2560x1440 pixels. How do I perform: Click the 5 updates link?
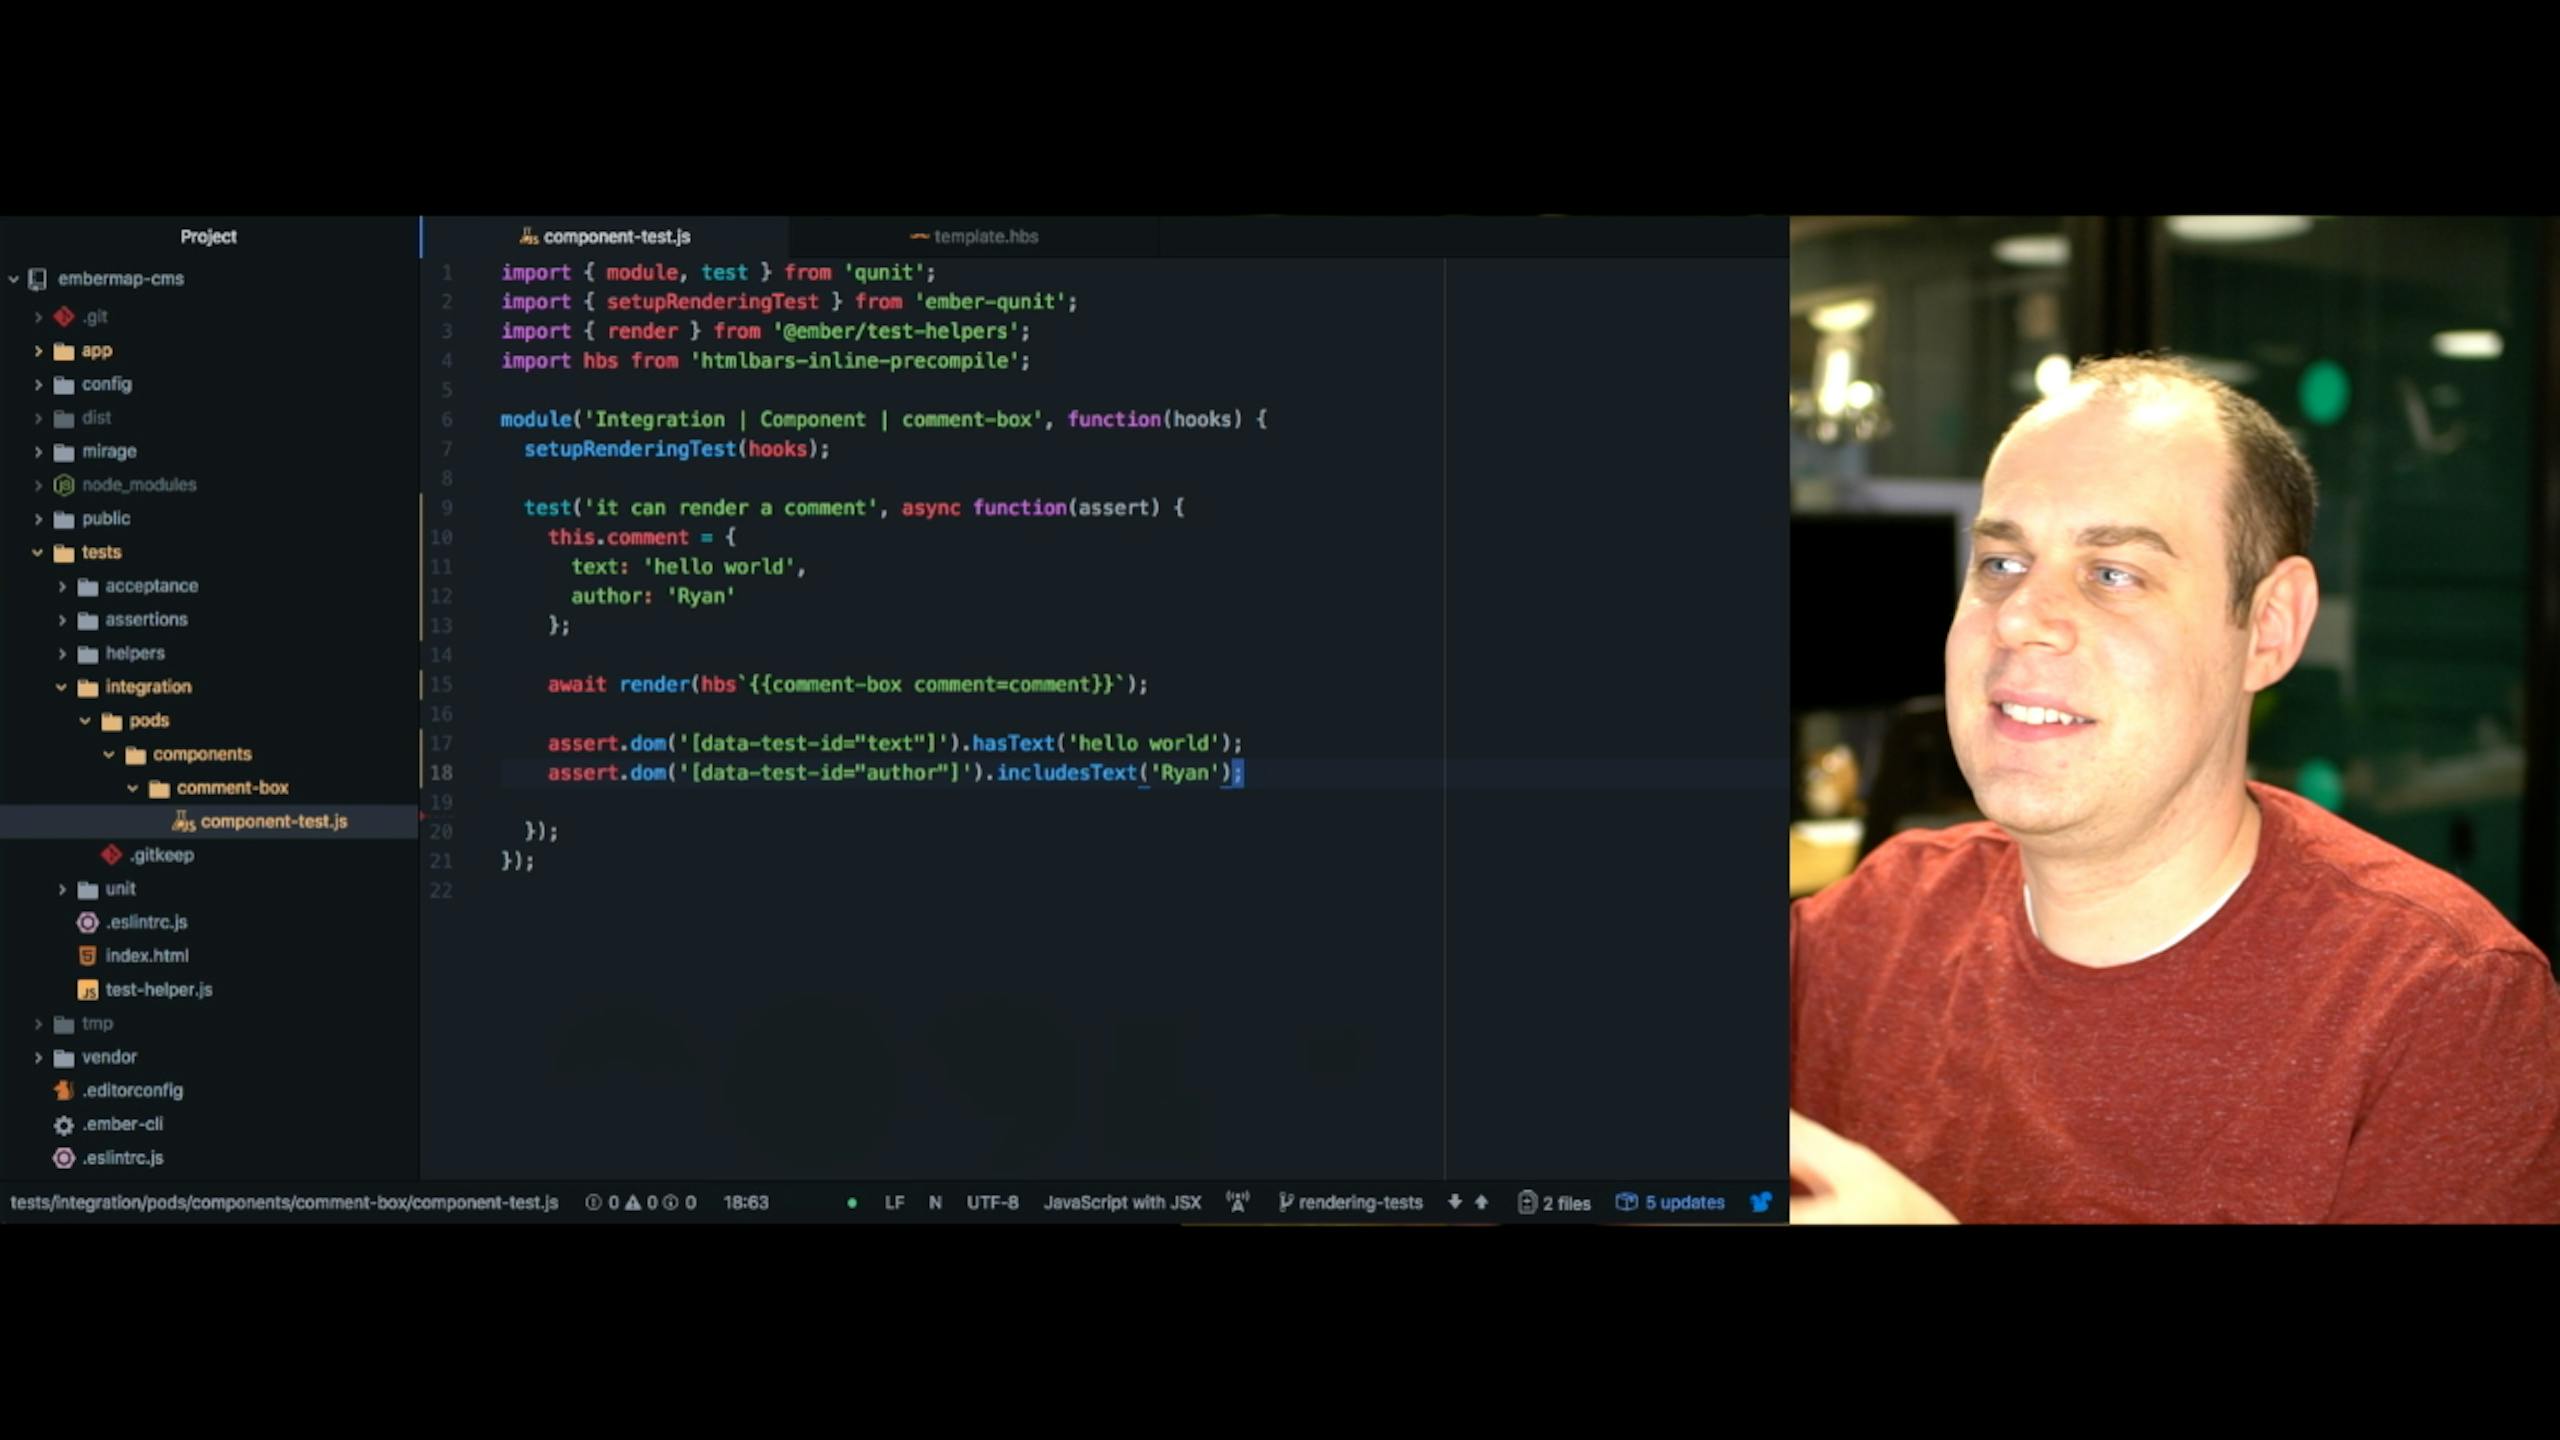(1684, 1202)
